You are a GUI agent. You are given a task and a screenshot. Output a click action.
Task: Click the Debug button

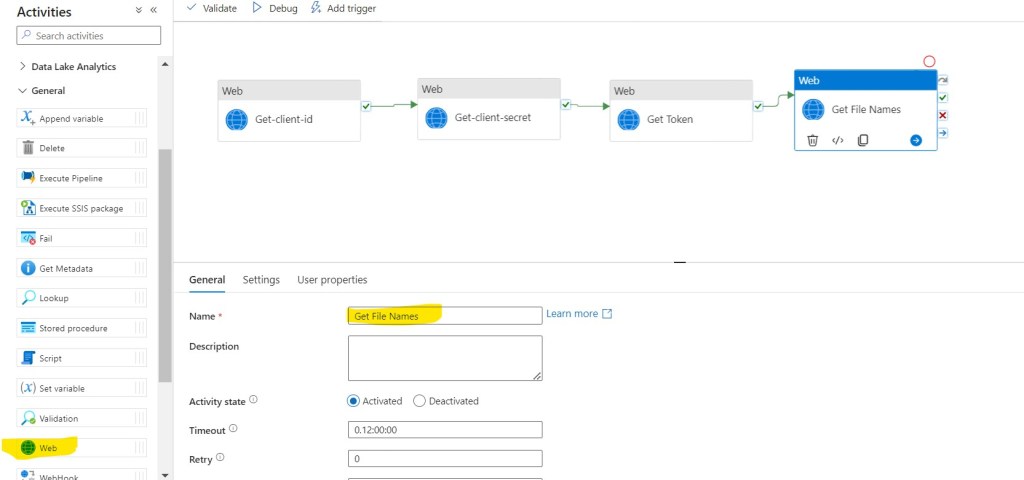tap(274, 8)
